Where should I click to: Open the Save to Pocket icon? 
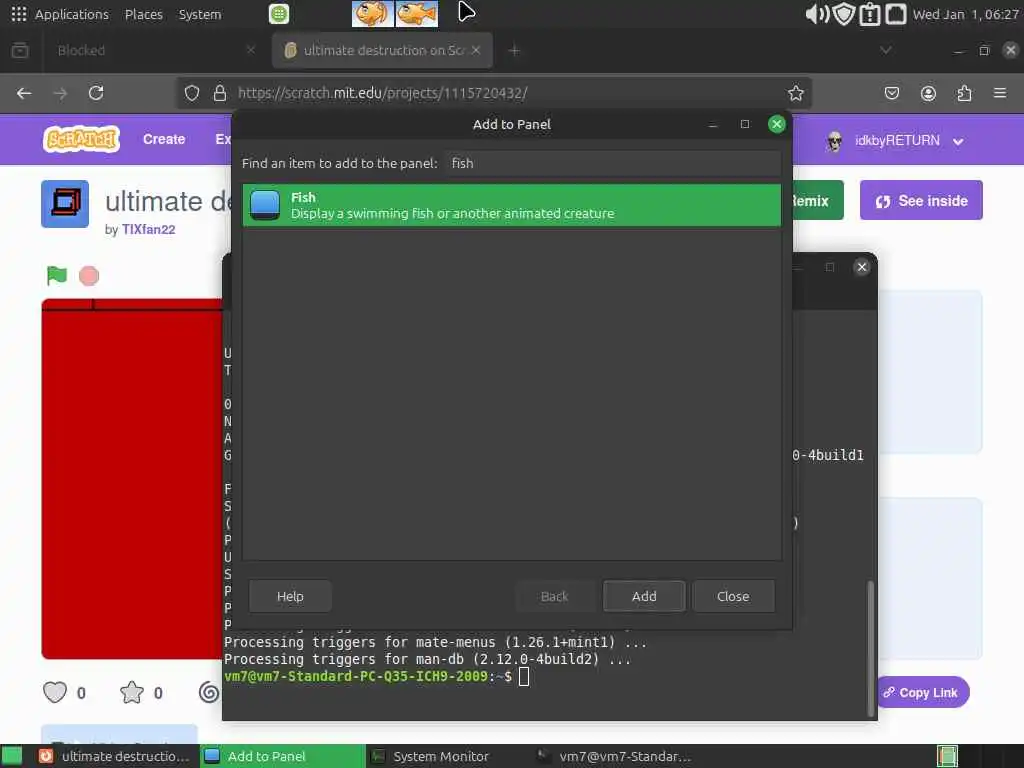[x=891, y=93]
